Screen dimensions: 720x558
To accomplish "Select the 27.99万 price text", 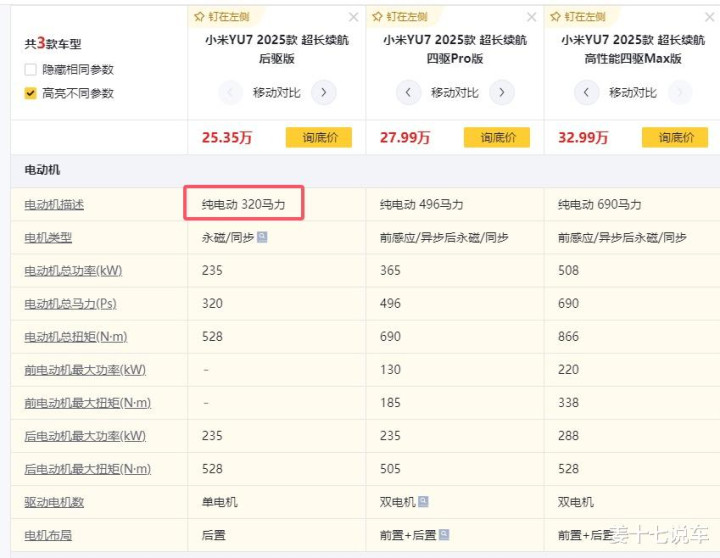I will point(405,137).
